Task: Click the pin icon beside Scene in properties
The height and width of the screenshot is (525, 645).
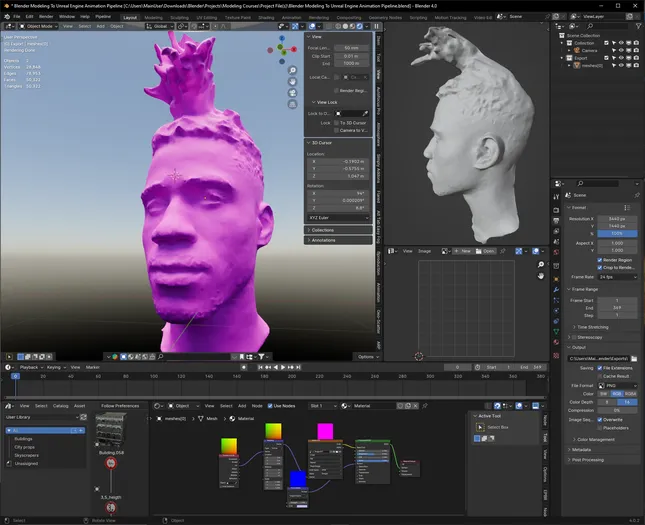Action: point(637,195)
